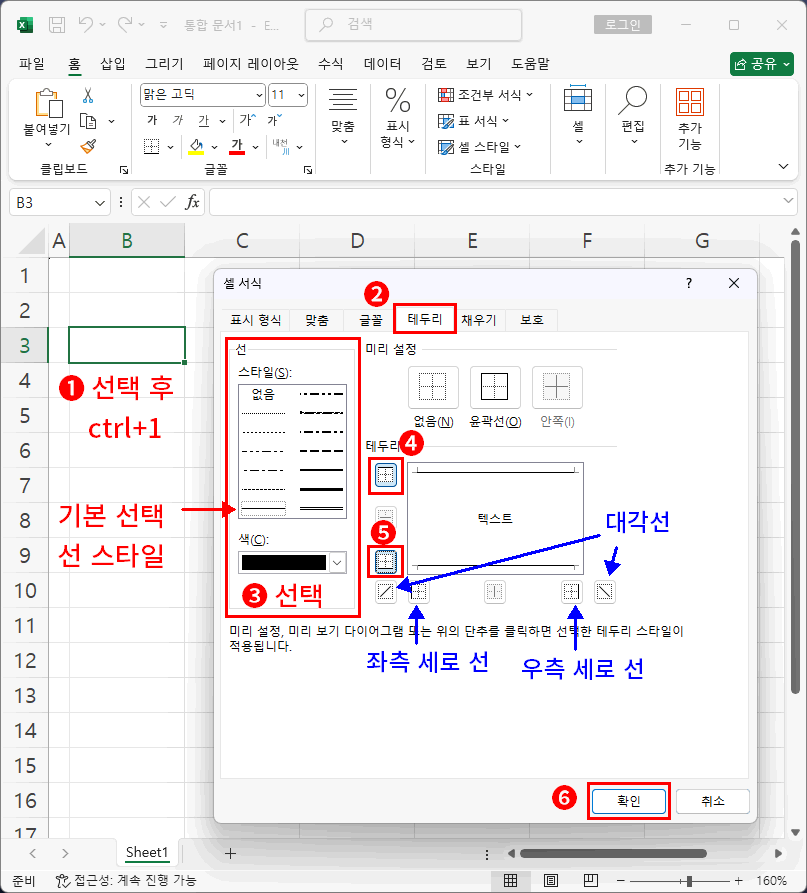Click the 추가 기능 add-ins icon
This screenshot has height=893, width=807.
[x=690, y=102]
